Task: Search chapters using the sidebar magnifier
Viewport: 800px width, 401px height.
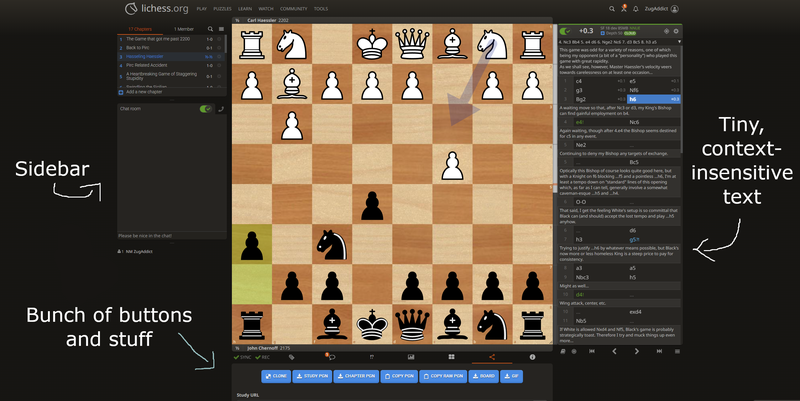Action: (210, 29)
